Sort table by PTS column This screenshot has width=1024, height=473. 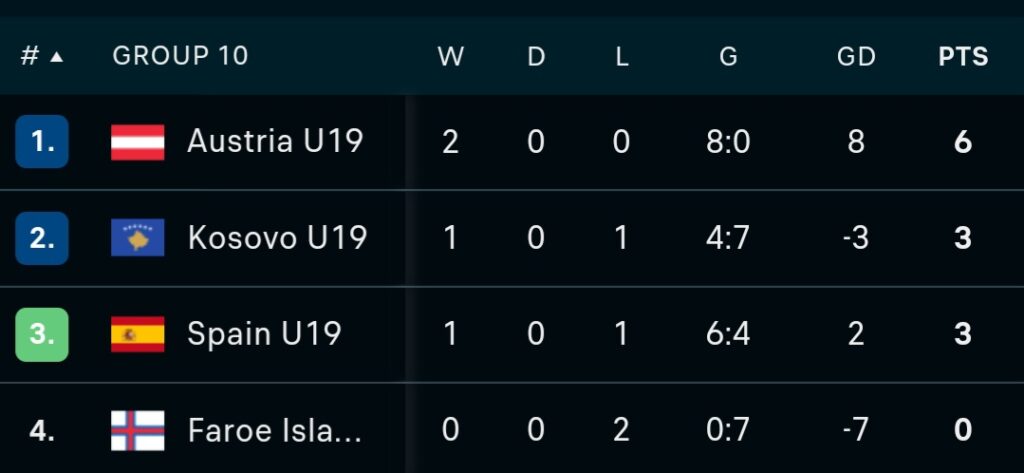point(963,57)
